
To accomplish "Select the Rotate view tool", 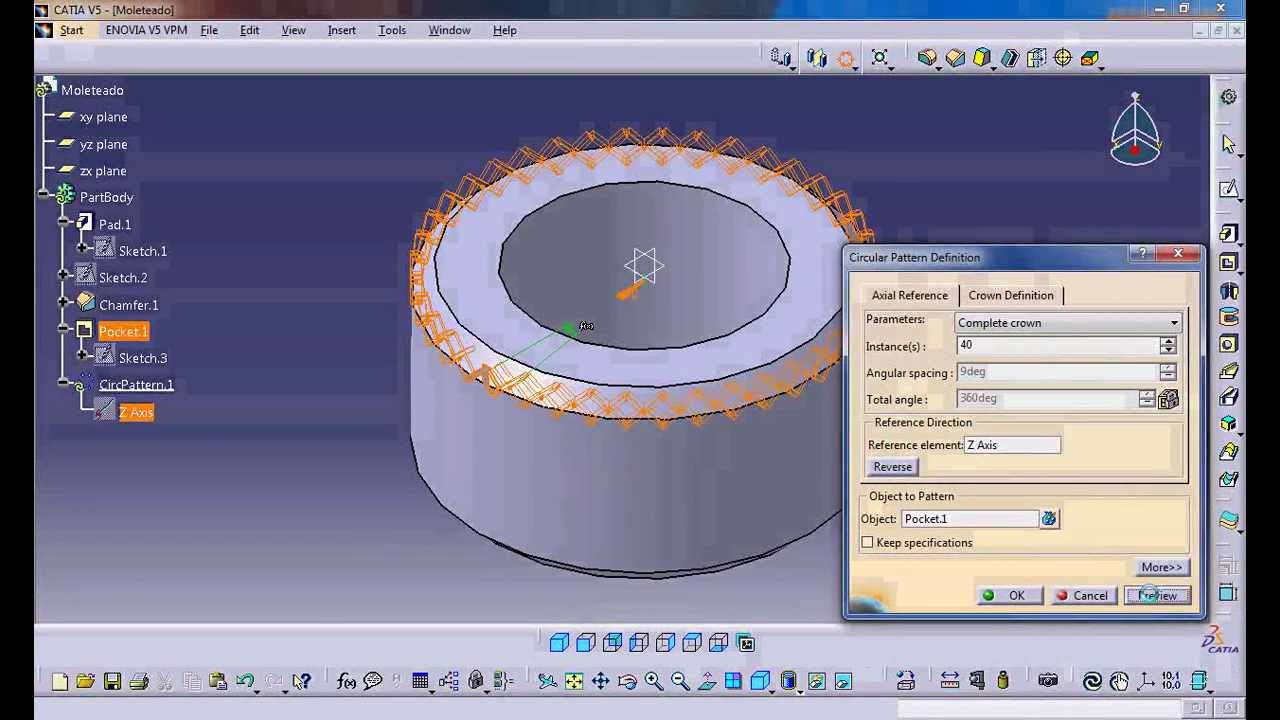I will tap(627, 682).
